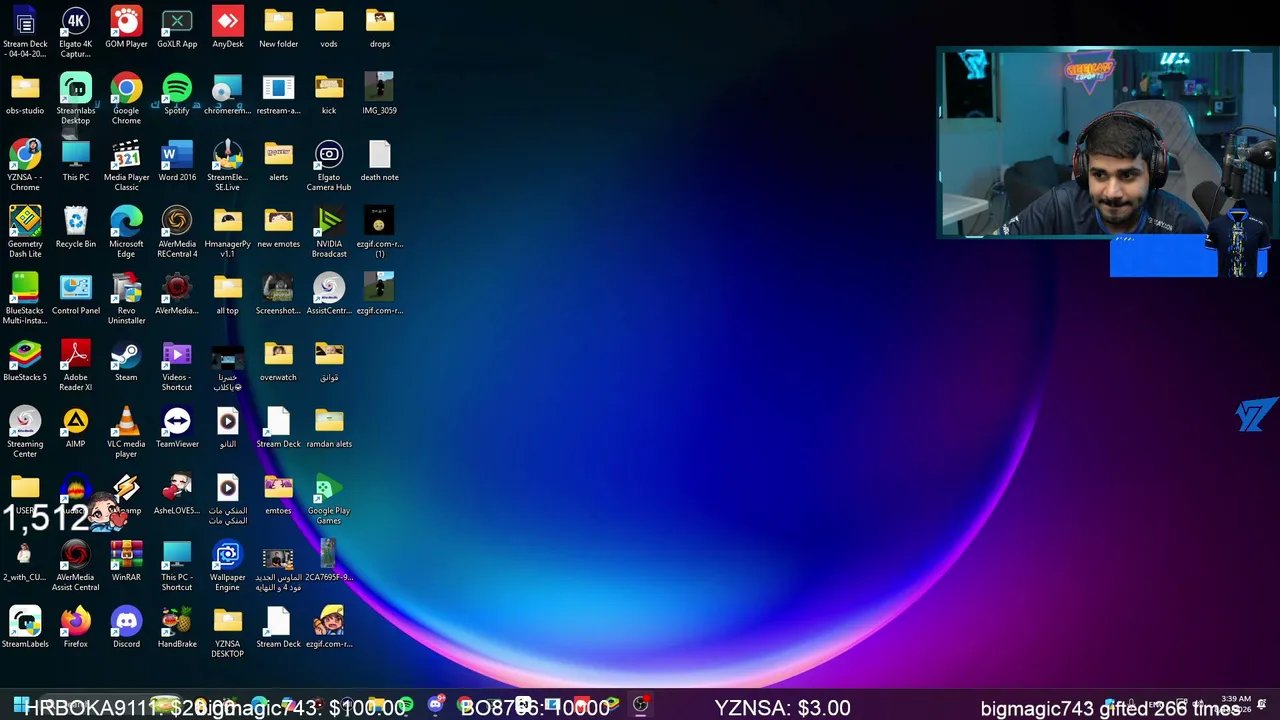Select the BlueStacks Multi-Instance icon
Image resolution: width=1280 pixels, height=720 pixels.
click(25, 299)
